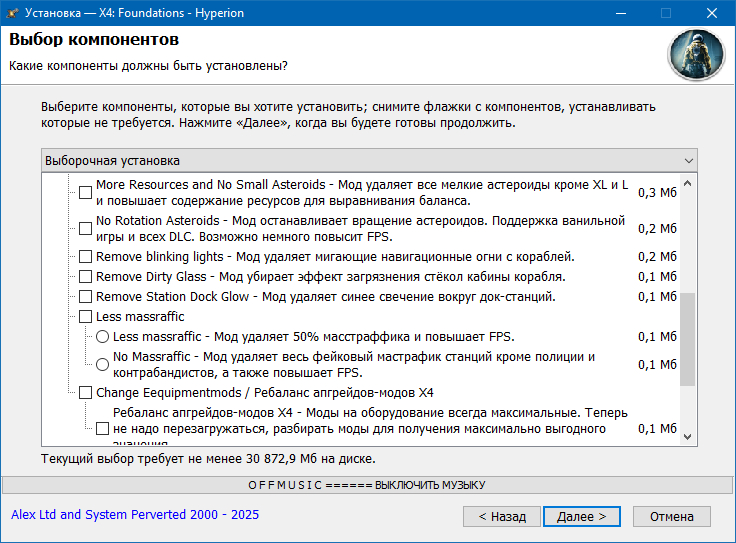736x543 pixels.
Task: Close the installer window
Action: (712, 13)
